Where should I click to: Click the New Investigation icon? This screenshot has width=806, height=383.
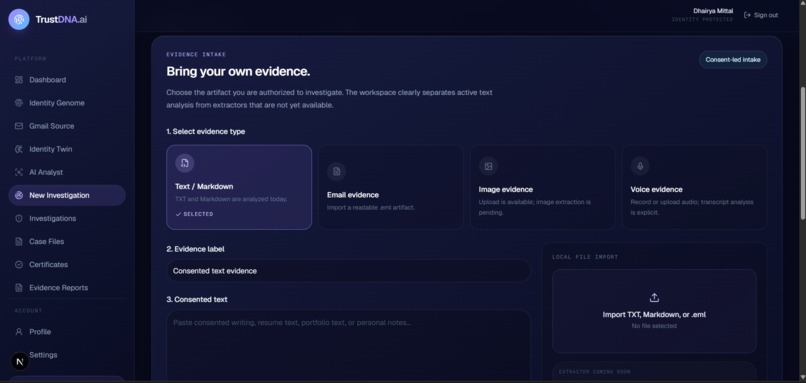click(x=19, y=195)
